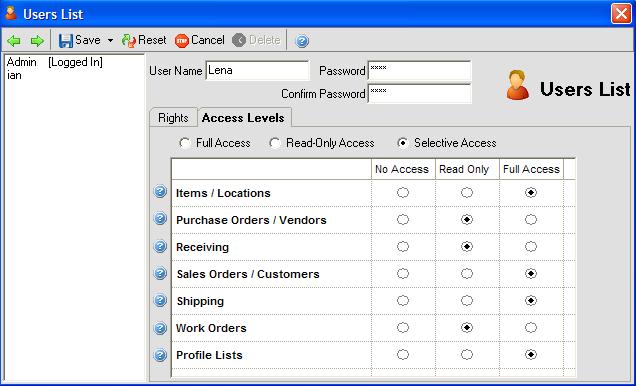Screen dimensions: 636x386
Task: Open help for Work Orders row
Action: click(x=160, y=328)
